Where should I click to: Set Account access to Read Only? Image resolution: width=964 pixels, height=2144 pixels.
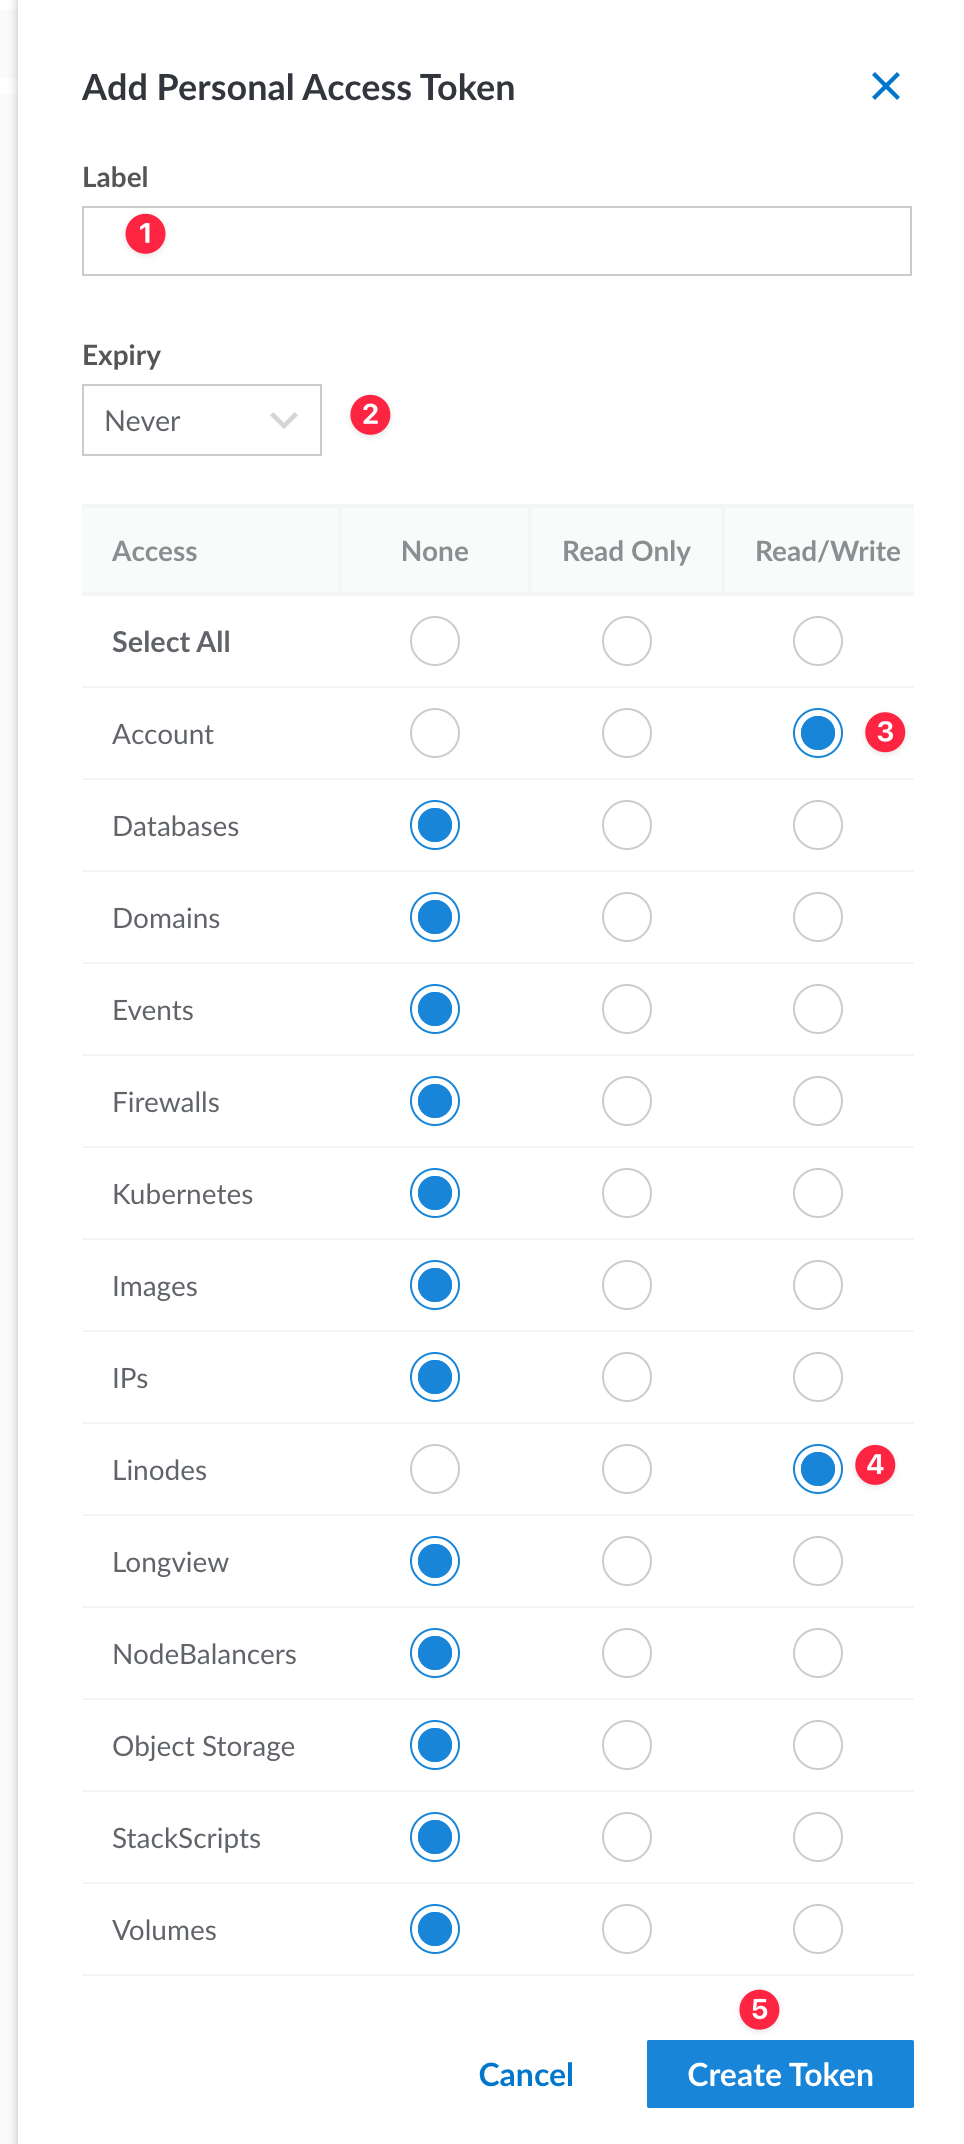pyautogui.click(x=627, y=733)
